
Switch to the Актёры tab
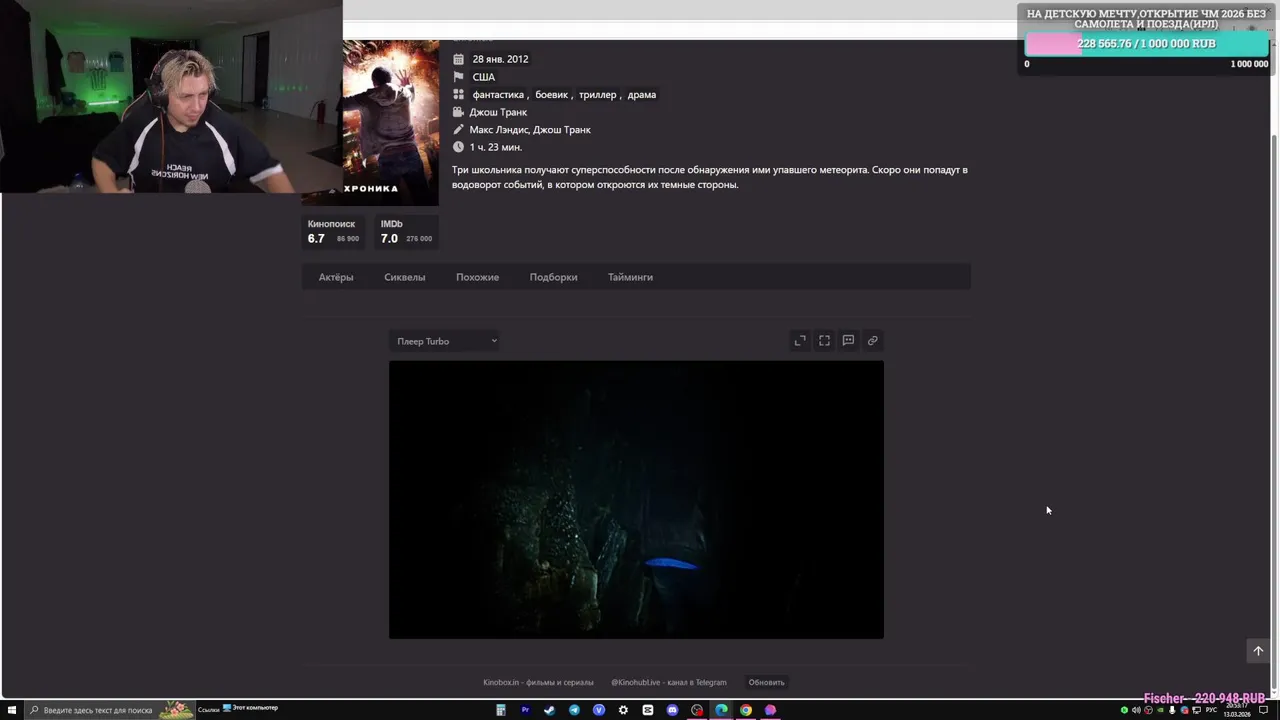(x=336, y=277)
